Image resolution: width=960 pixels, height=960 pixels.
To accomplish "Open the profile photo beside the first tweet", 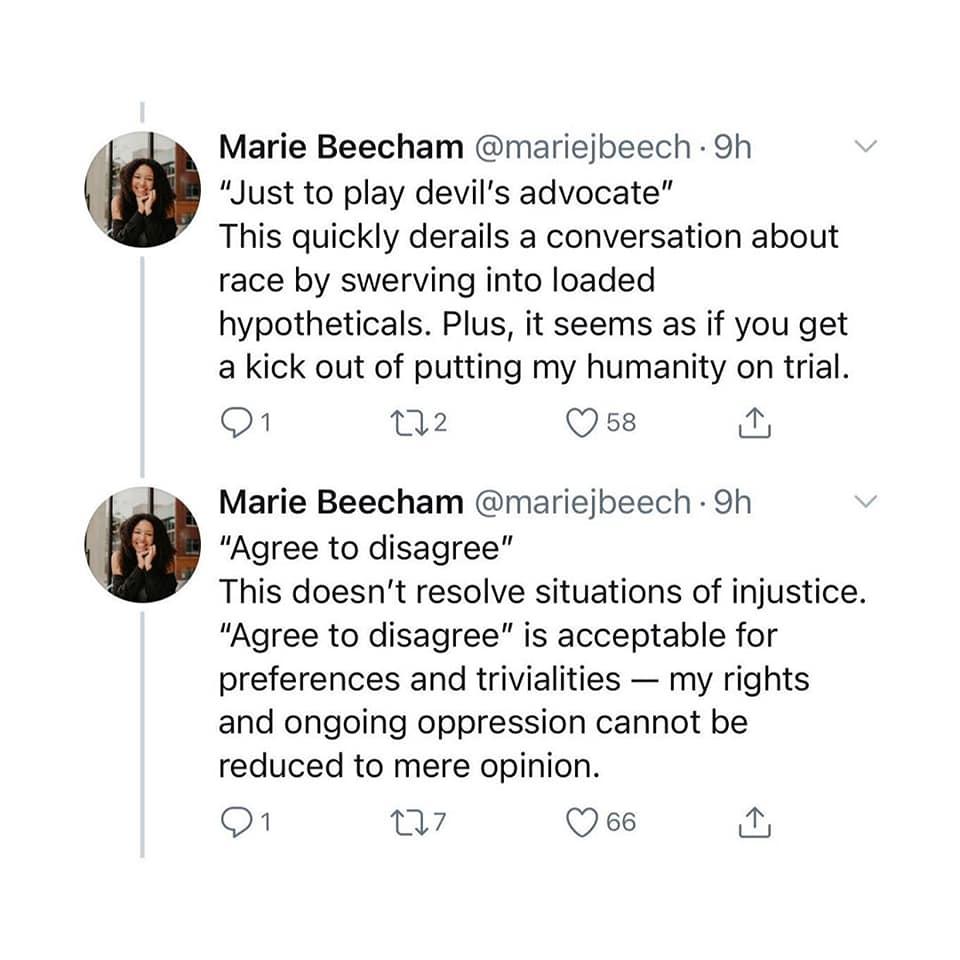I will coord(143,189).
